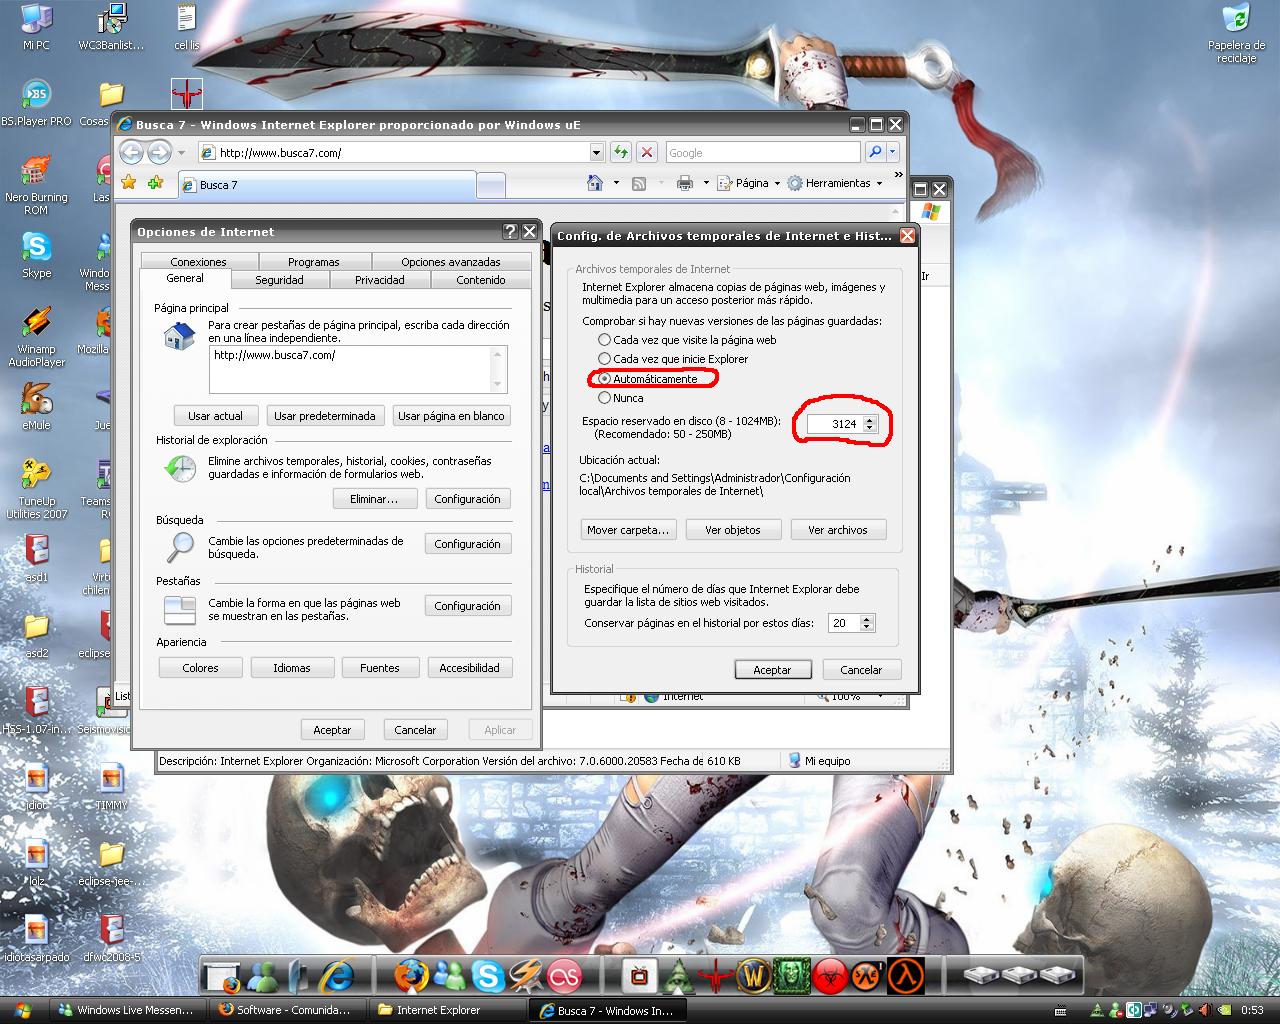
Task: Open a new blank IE tab
Action: 490,185
